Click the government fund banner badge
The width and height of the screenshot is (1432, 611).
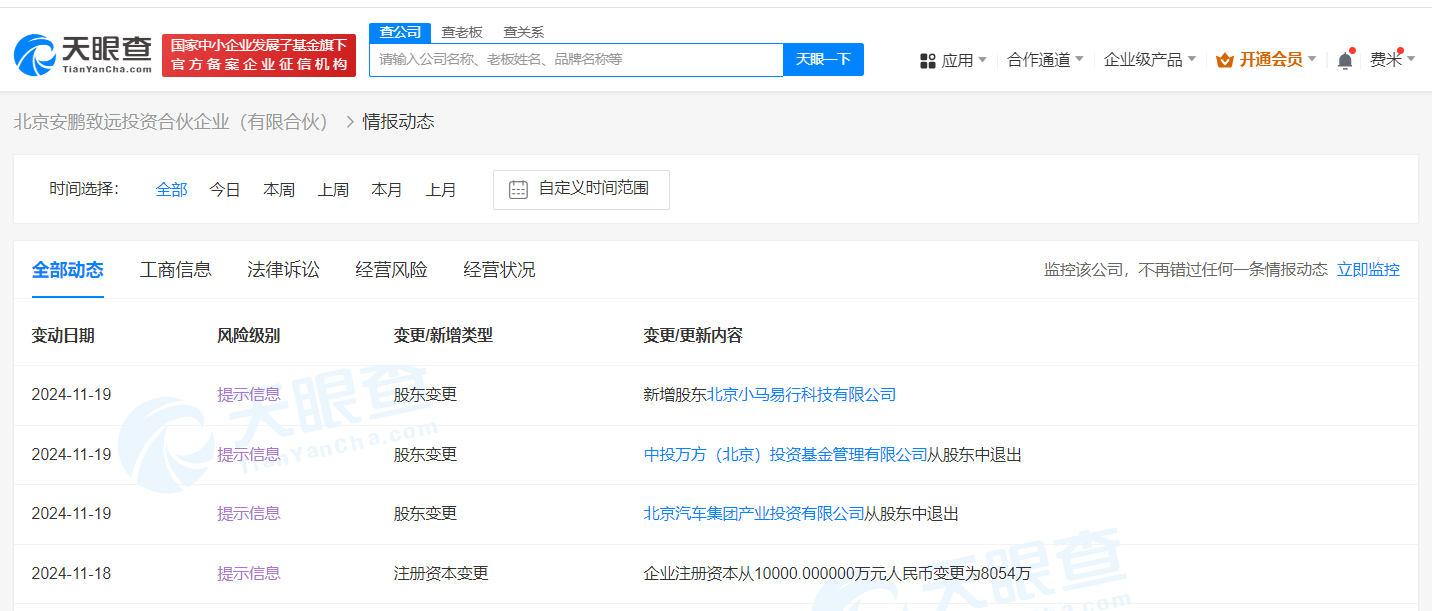tap(259, 55)
